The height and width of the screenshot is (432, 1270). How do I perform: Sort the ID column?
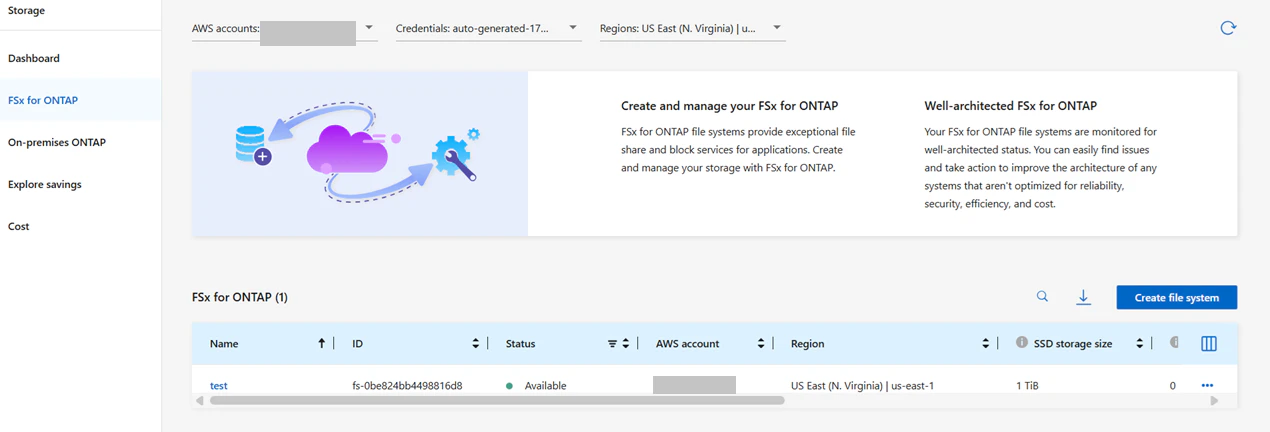476,343
